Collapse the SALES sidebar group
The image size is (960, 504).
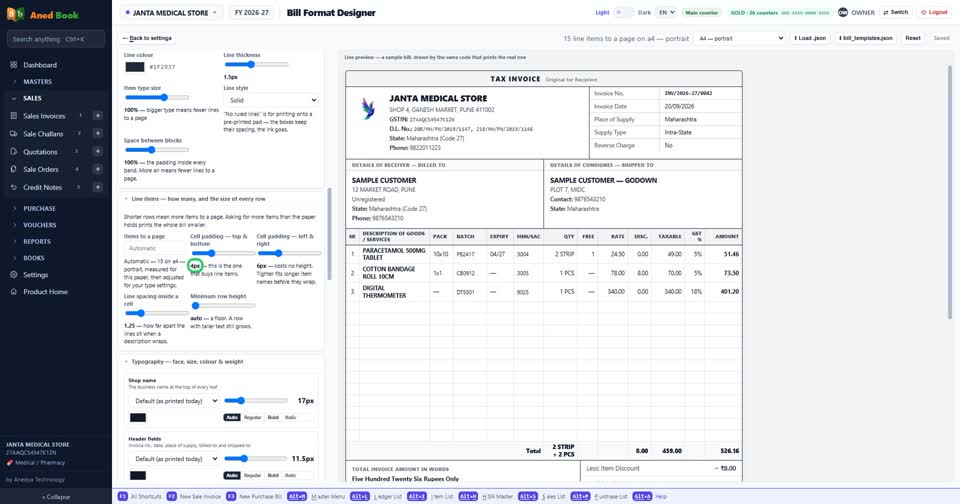coord(55,98)
